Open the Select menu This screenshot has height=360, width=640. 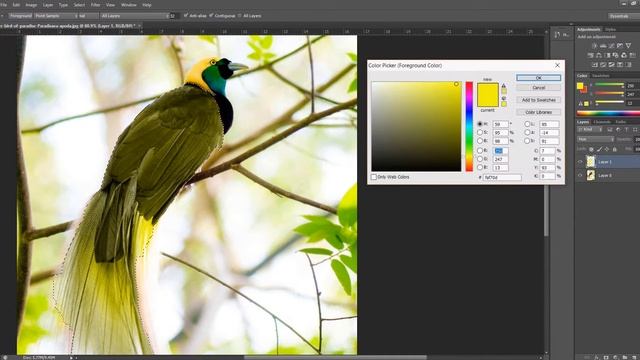[x=79, y=5]
